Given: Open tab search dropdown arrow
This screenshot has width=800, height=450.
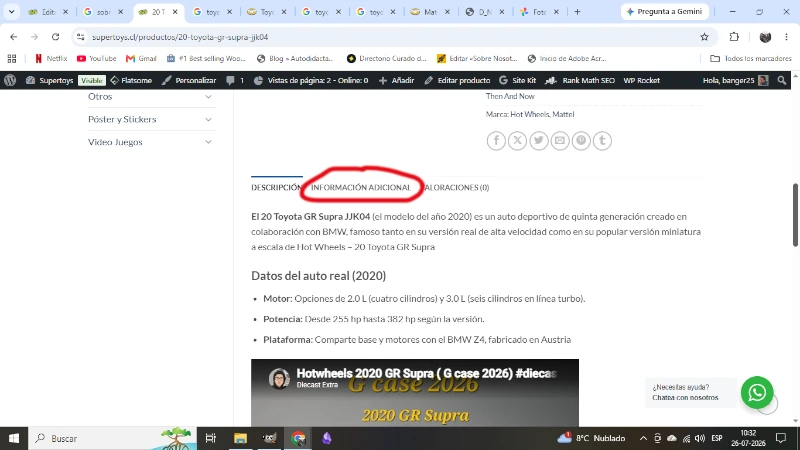Looking at the screenshot, I should [11, 12].
